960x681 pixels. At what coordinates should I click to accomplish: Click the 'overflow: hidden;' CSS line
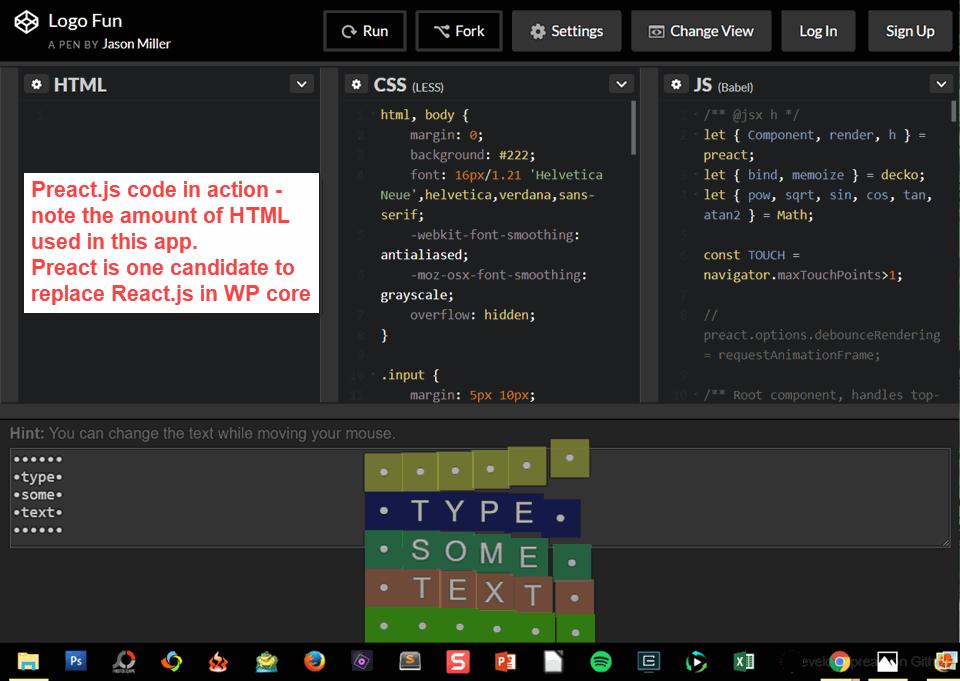tap(472, 315)
